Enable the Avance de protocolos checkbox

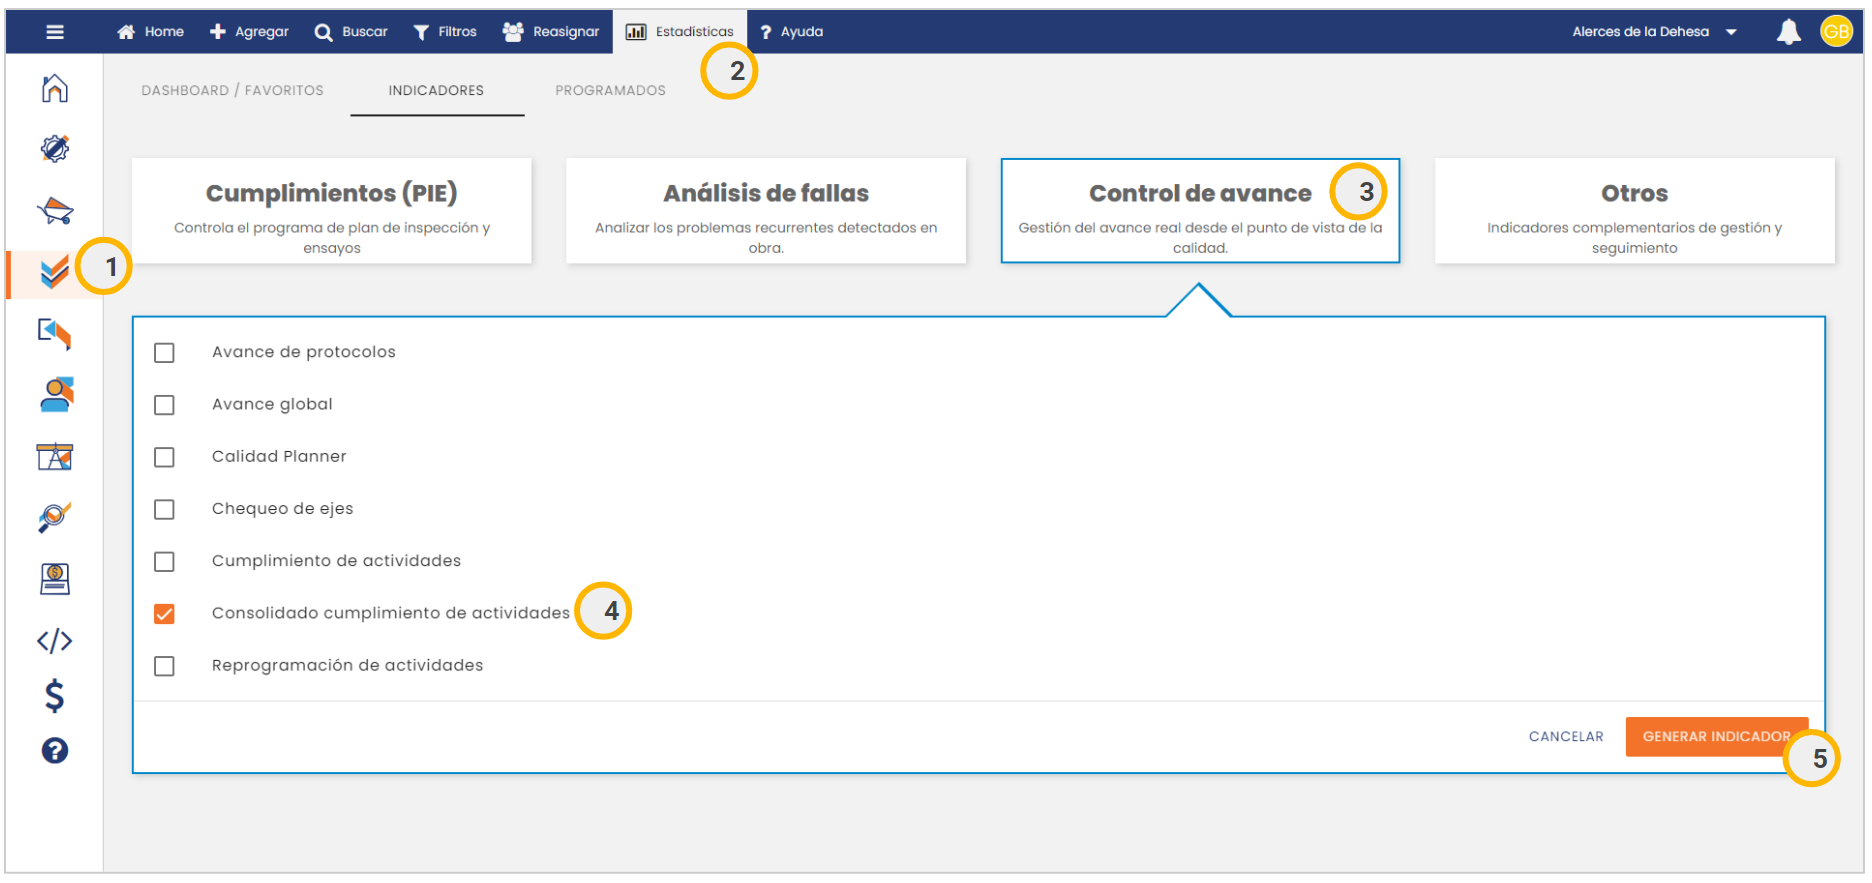tap(165, 353)
